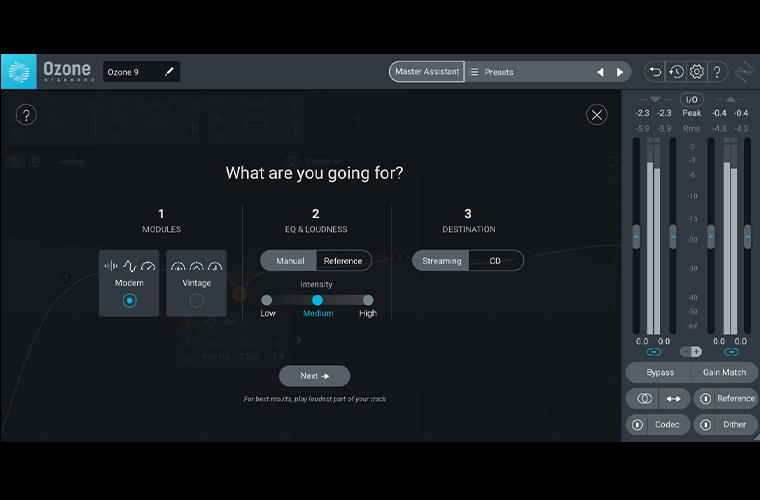
Task: Open help question mark in header
Action: click(x=717, y=72)
